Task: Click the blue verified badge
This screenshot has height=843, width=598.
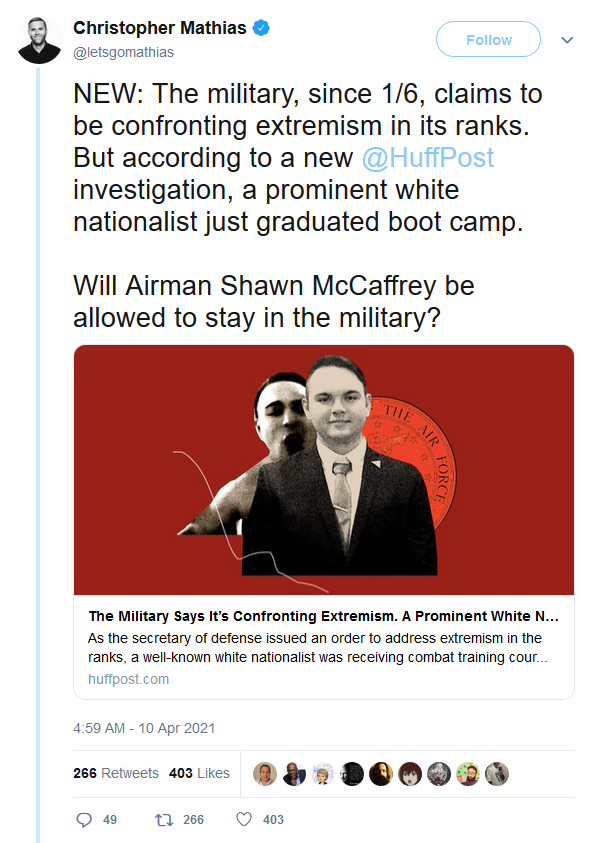Action: [x=261, y=28]
